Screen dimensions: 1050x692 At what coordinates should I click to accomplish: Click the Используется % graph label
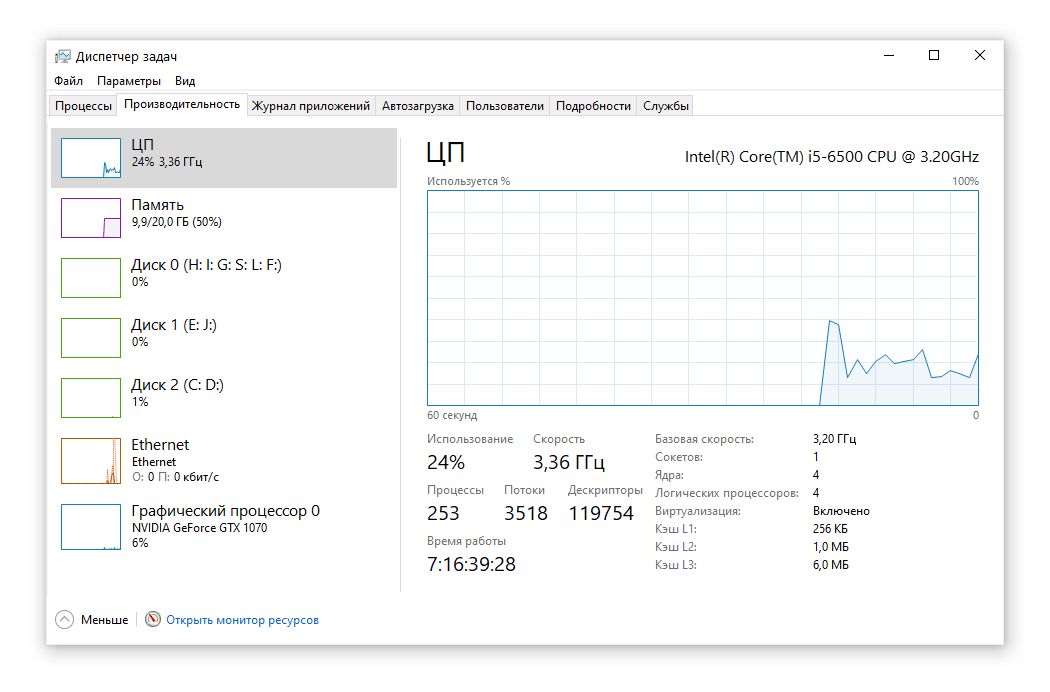coord(468,182)
